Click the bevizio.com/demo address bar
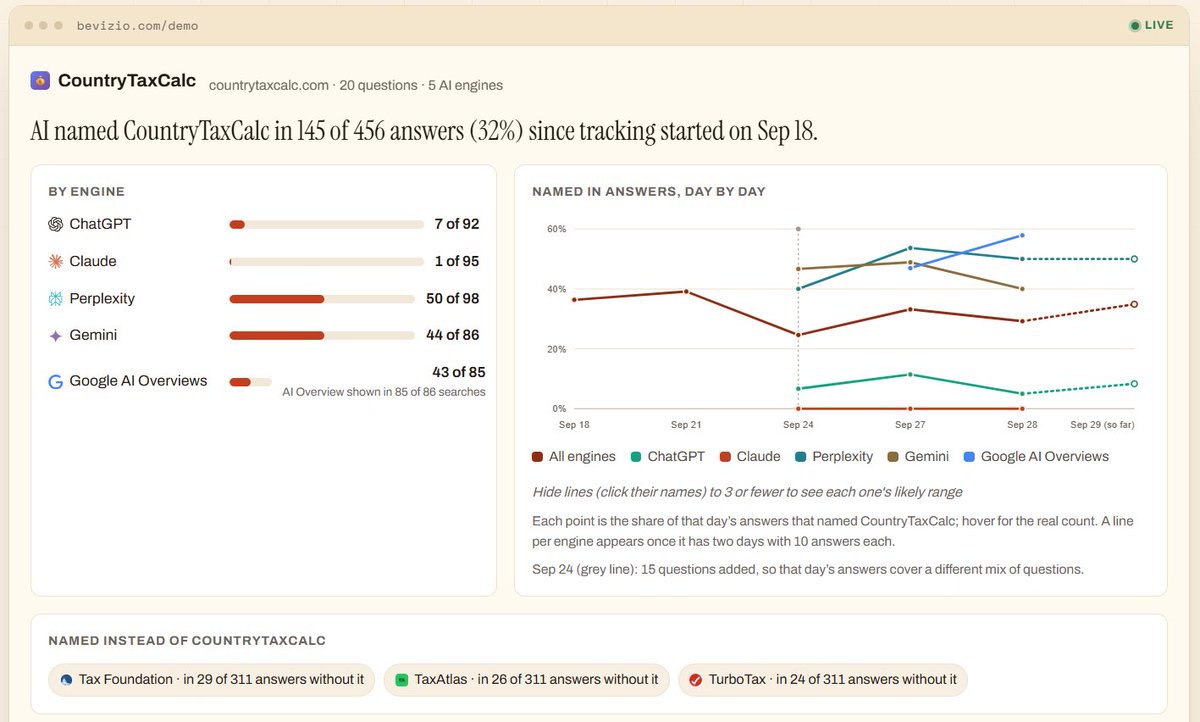Screen dimensions: 1200x722 [138, 25]
